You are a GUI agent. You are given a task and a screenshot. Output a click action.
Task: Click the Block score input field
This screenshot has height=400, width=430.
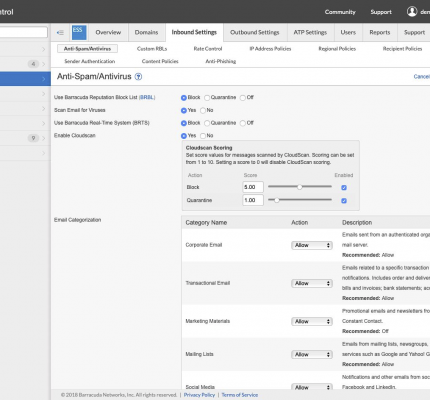pos(253,187)
